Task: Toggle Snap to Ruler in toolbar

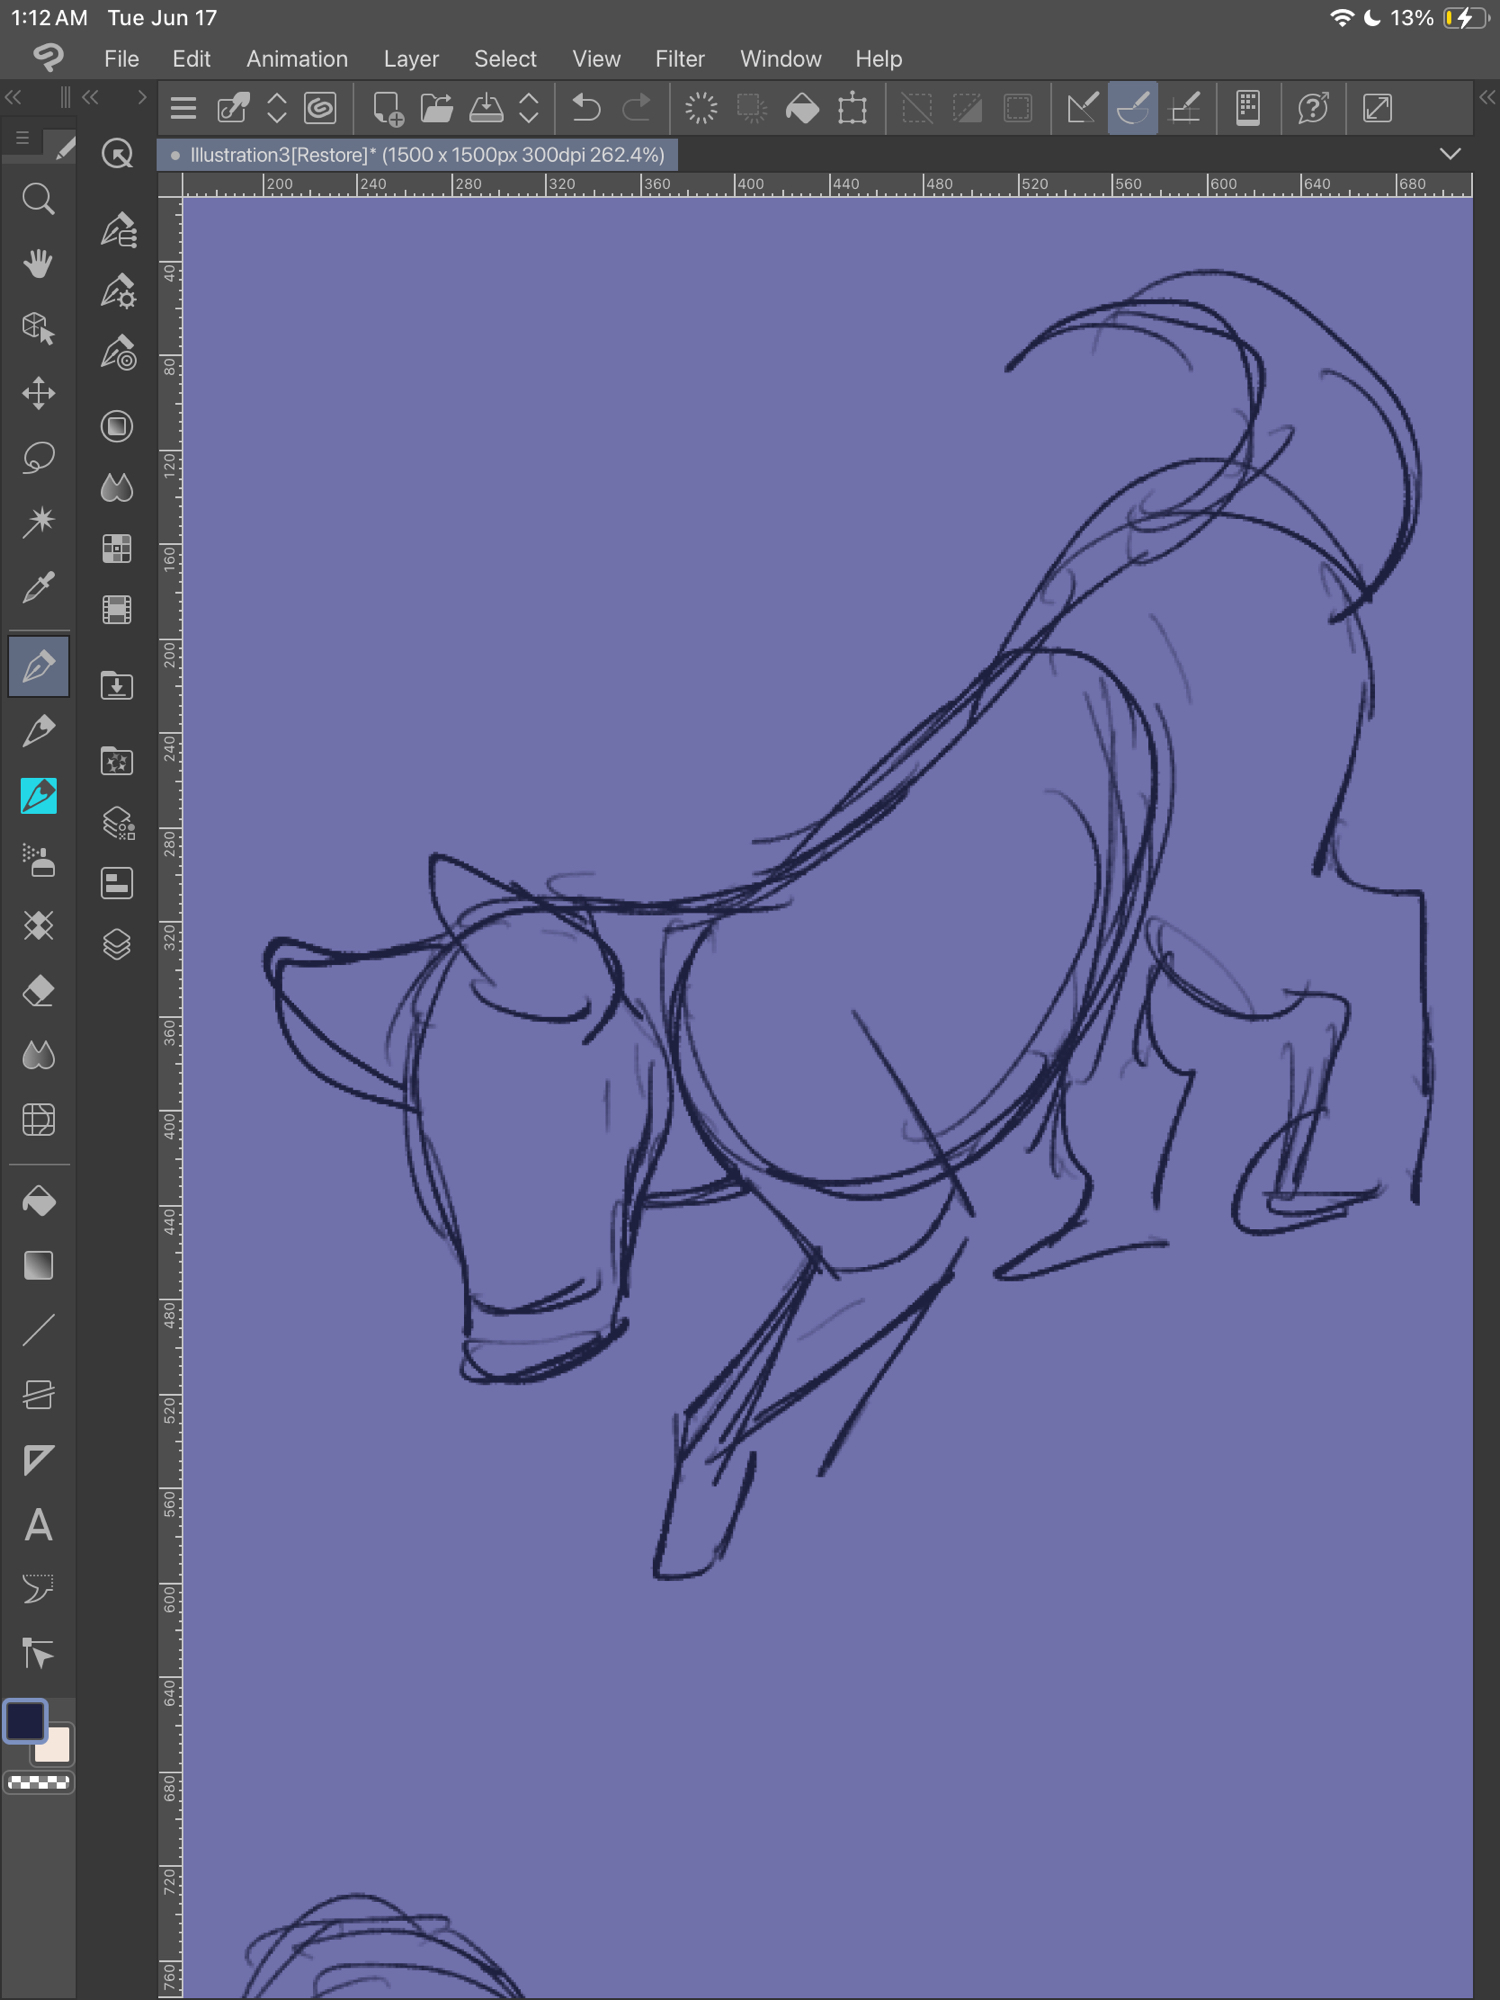Action: tap(1082, 108)
